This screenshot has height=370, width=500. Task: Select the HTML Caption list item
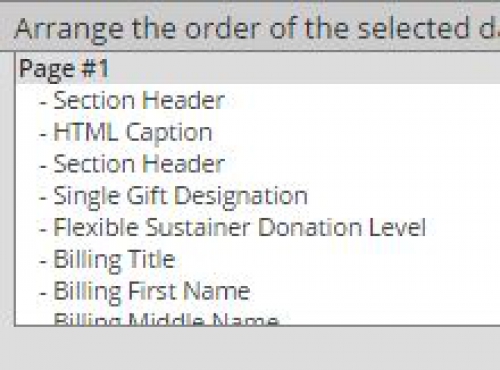coord(258,132)
